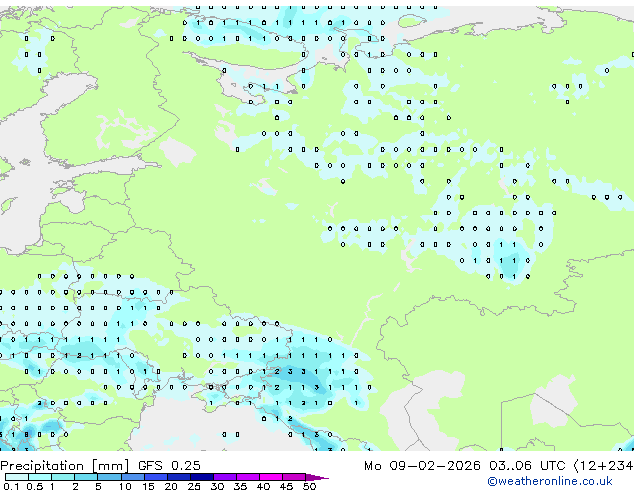Screen dimensions: 634x490
Task: Click the '20' legend scale label
Action: click(171, 486)
